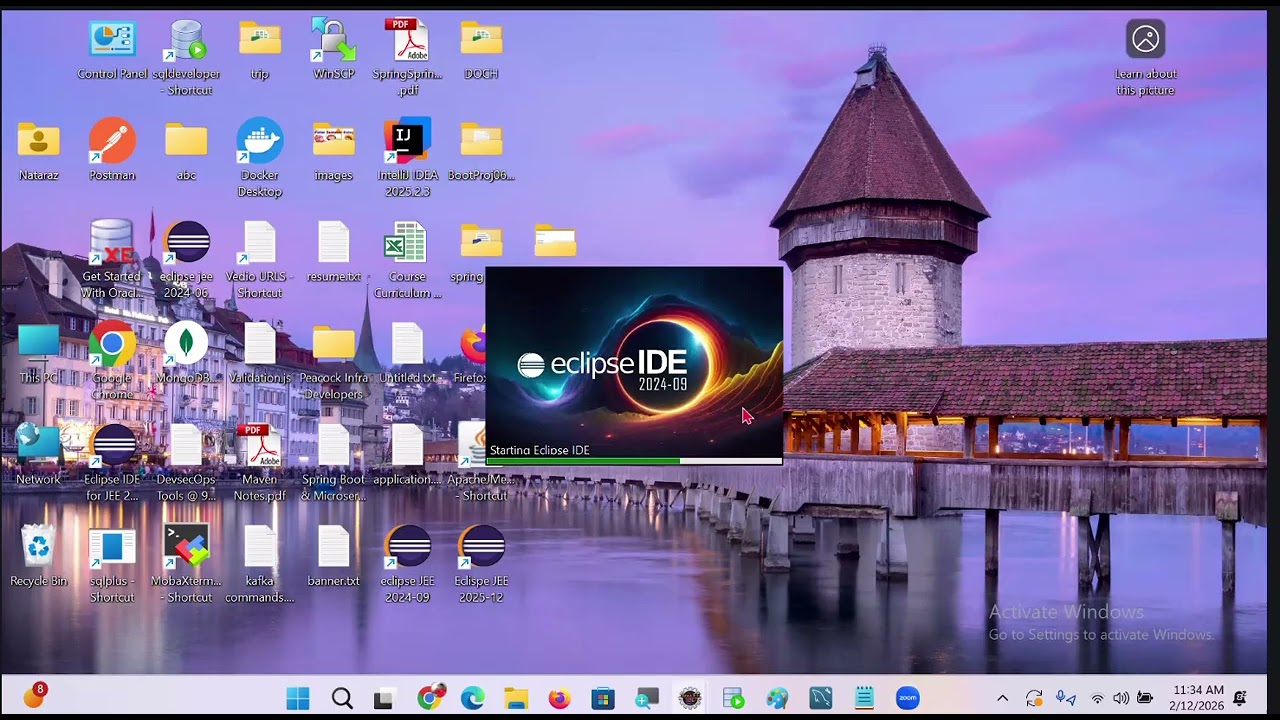Select the Google Chrome desktop shortcut
Viewport: 1280px width, 720px height.
click(x=112, y=362)
